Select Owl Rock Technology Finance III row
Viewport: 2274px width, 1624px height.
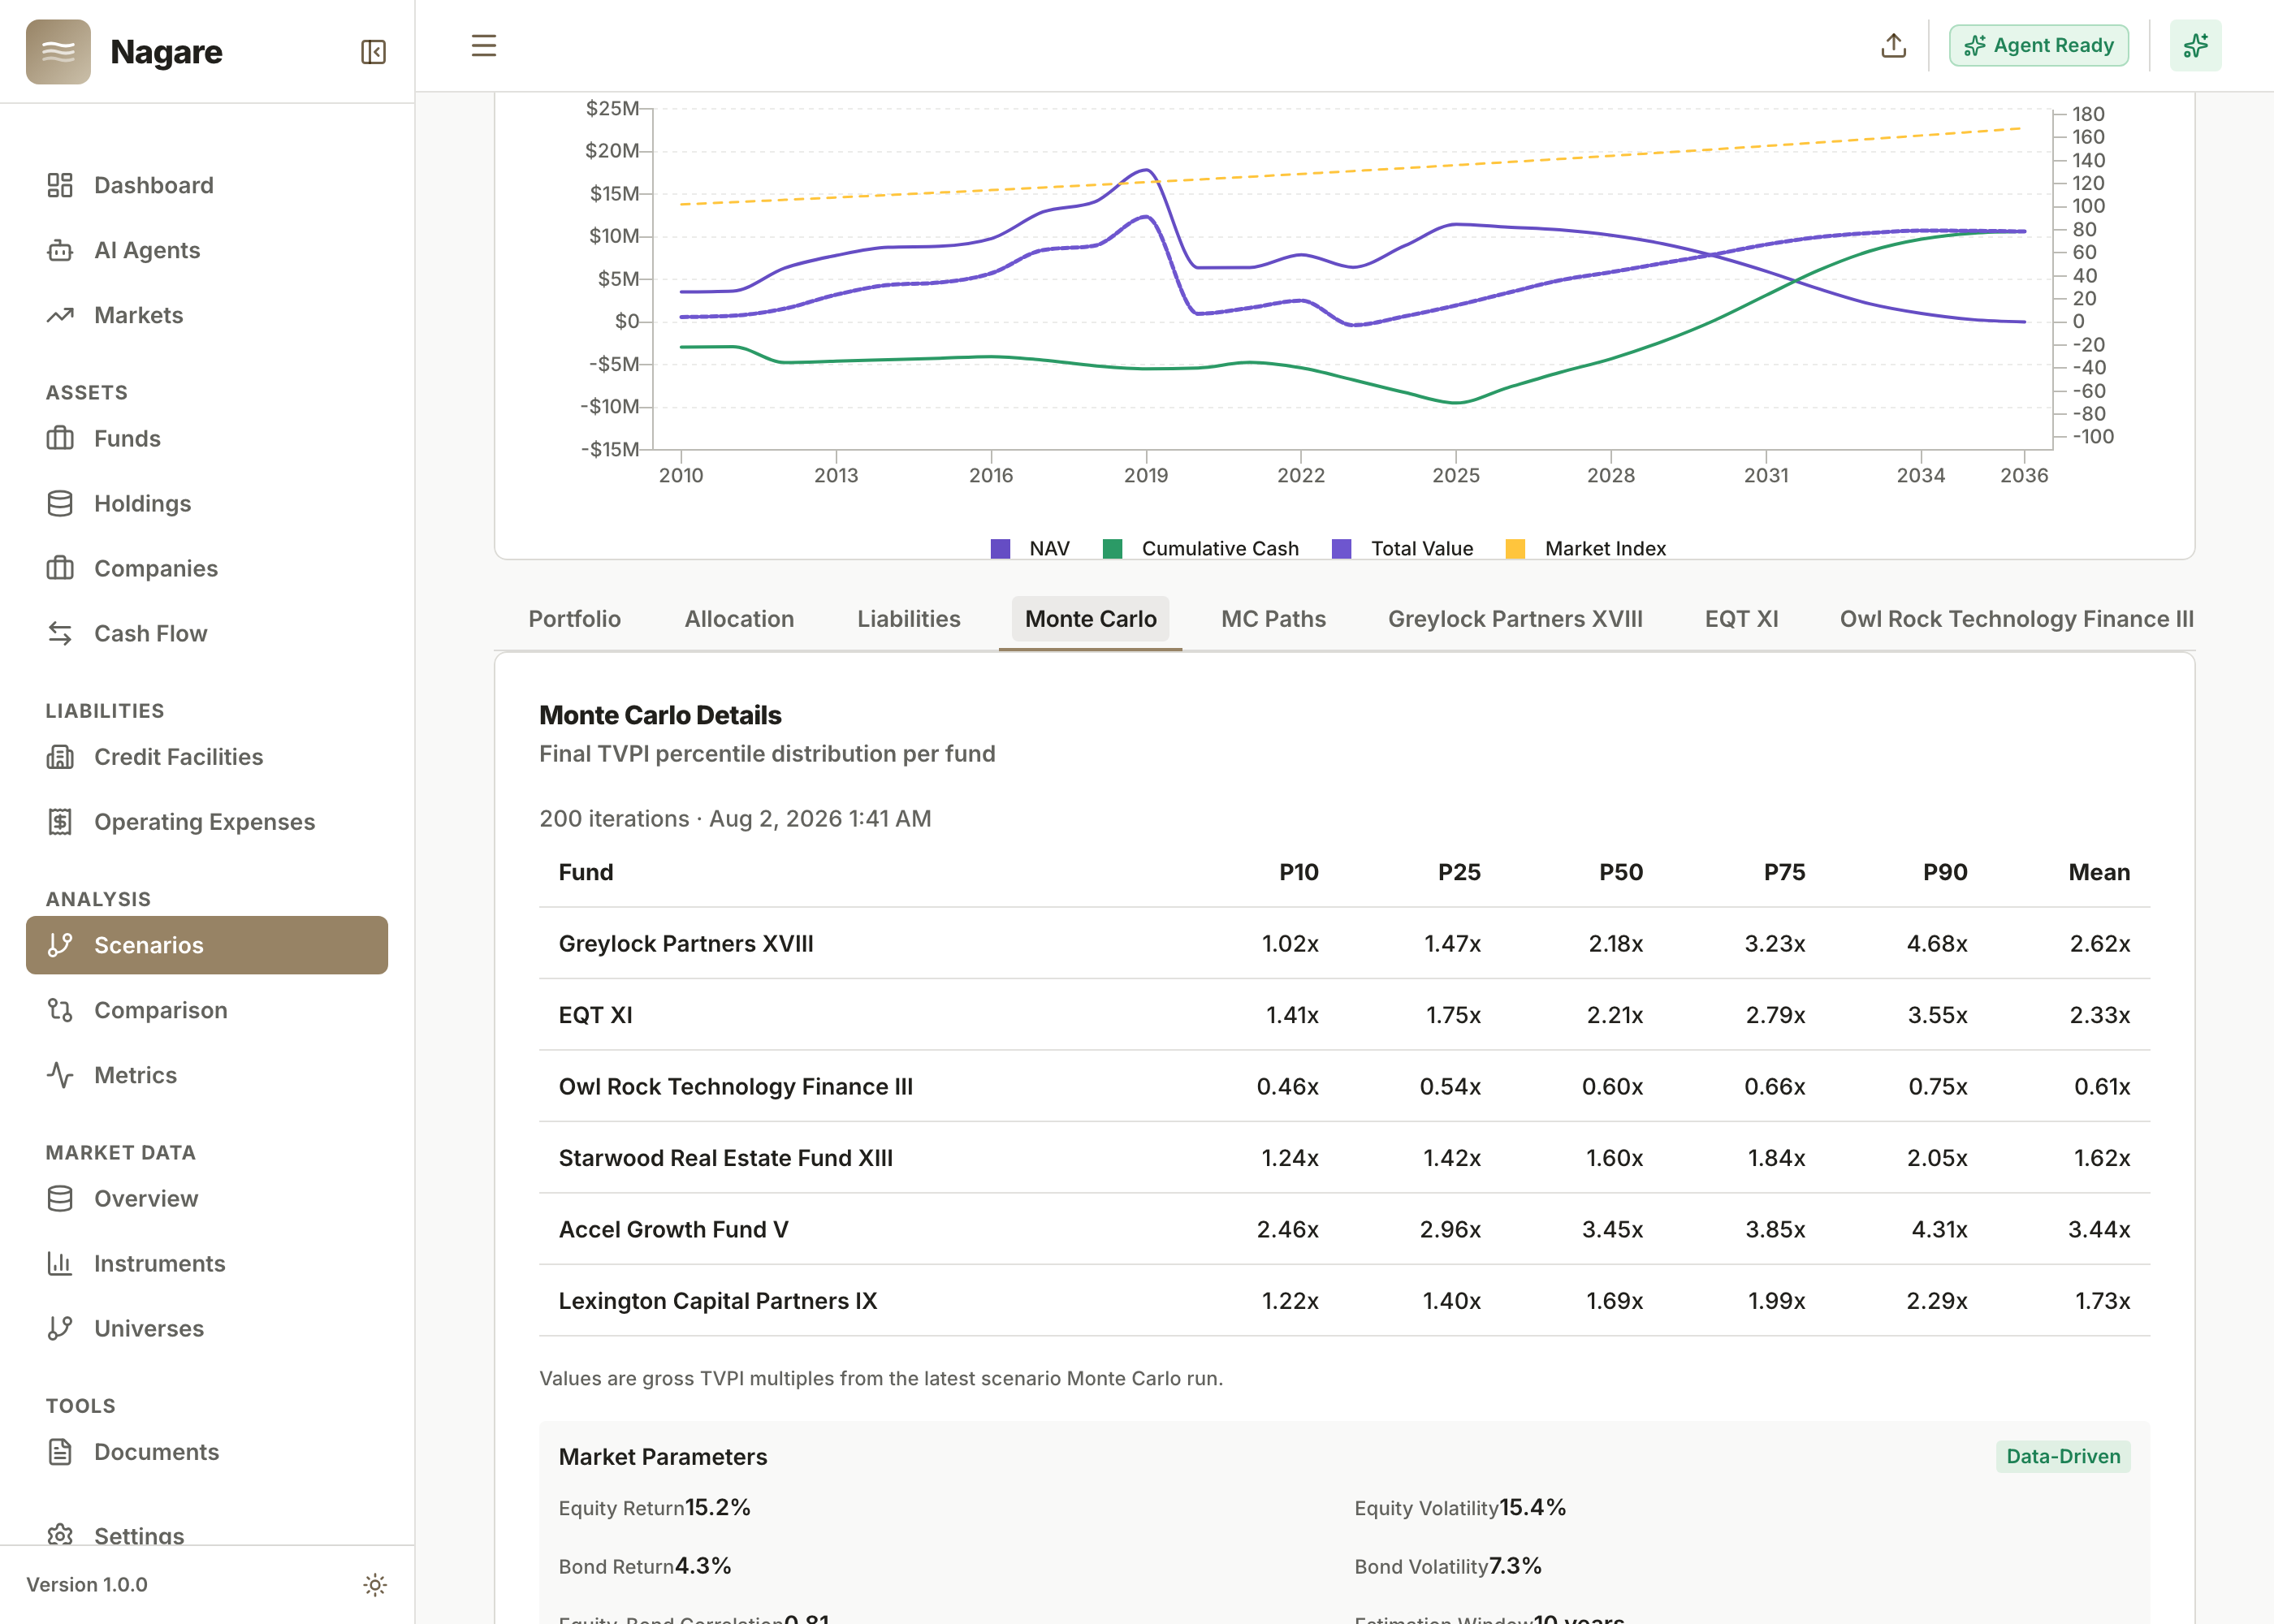pos(1345,1086)
